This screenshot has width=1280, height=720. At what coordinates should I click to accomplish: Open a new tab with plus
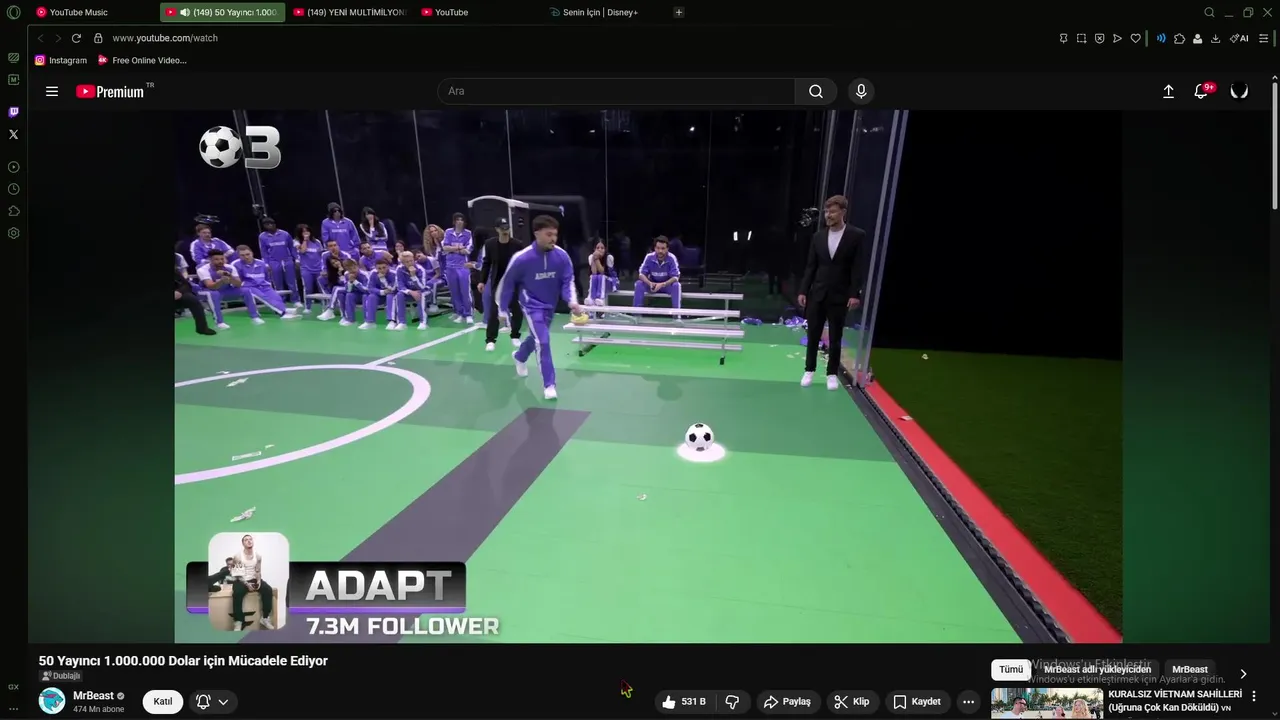(679, 12)
